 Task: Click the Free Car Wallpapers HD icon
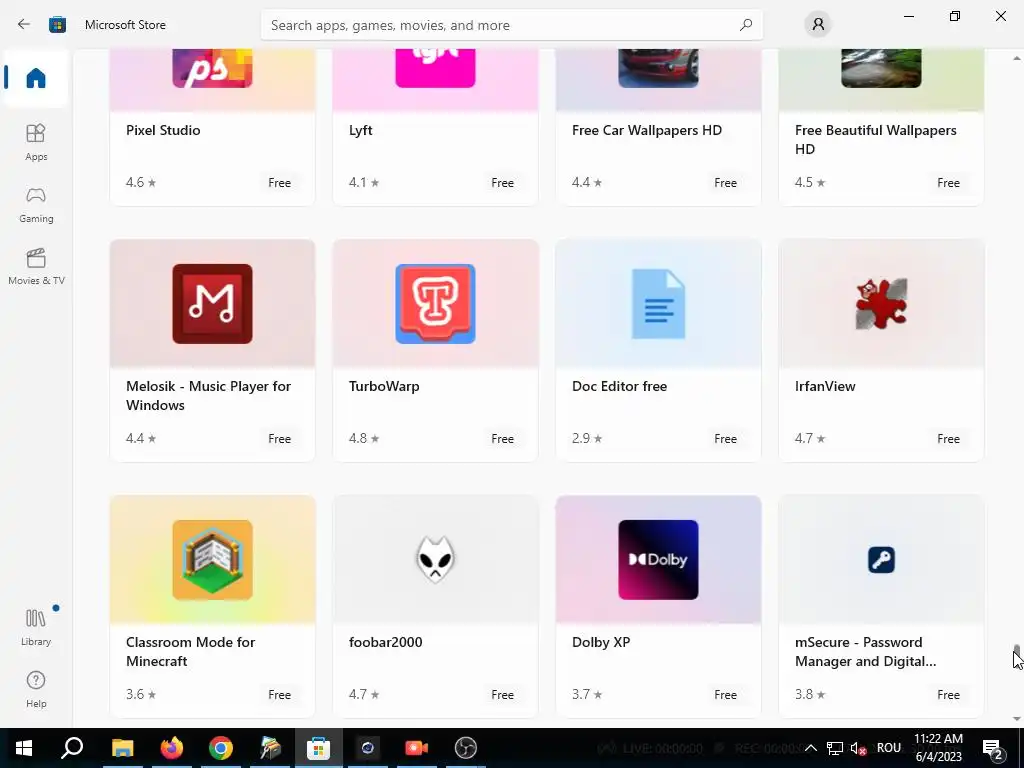[658, 68]
